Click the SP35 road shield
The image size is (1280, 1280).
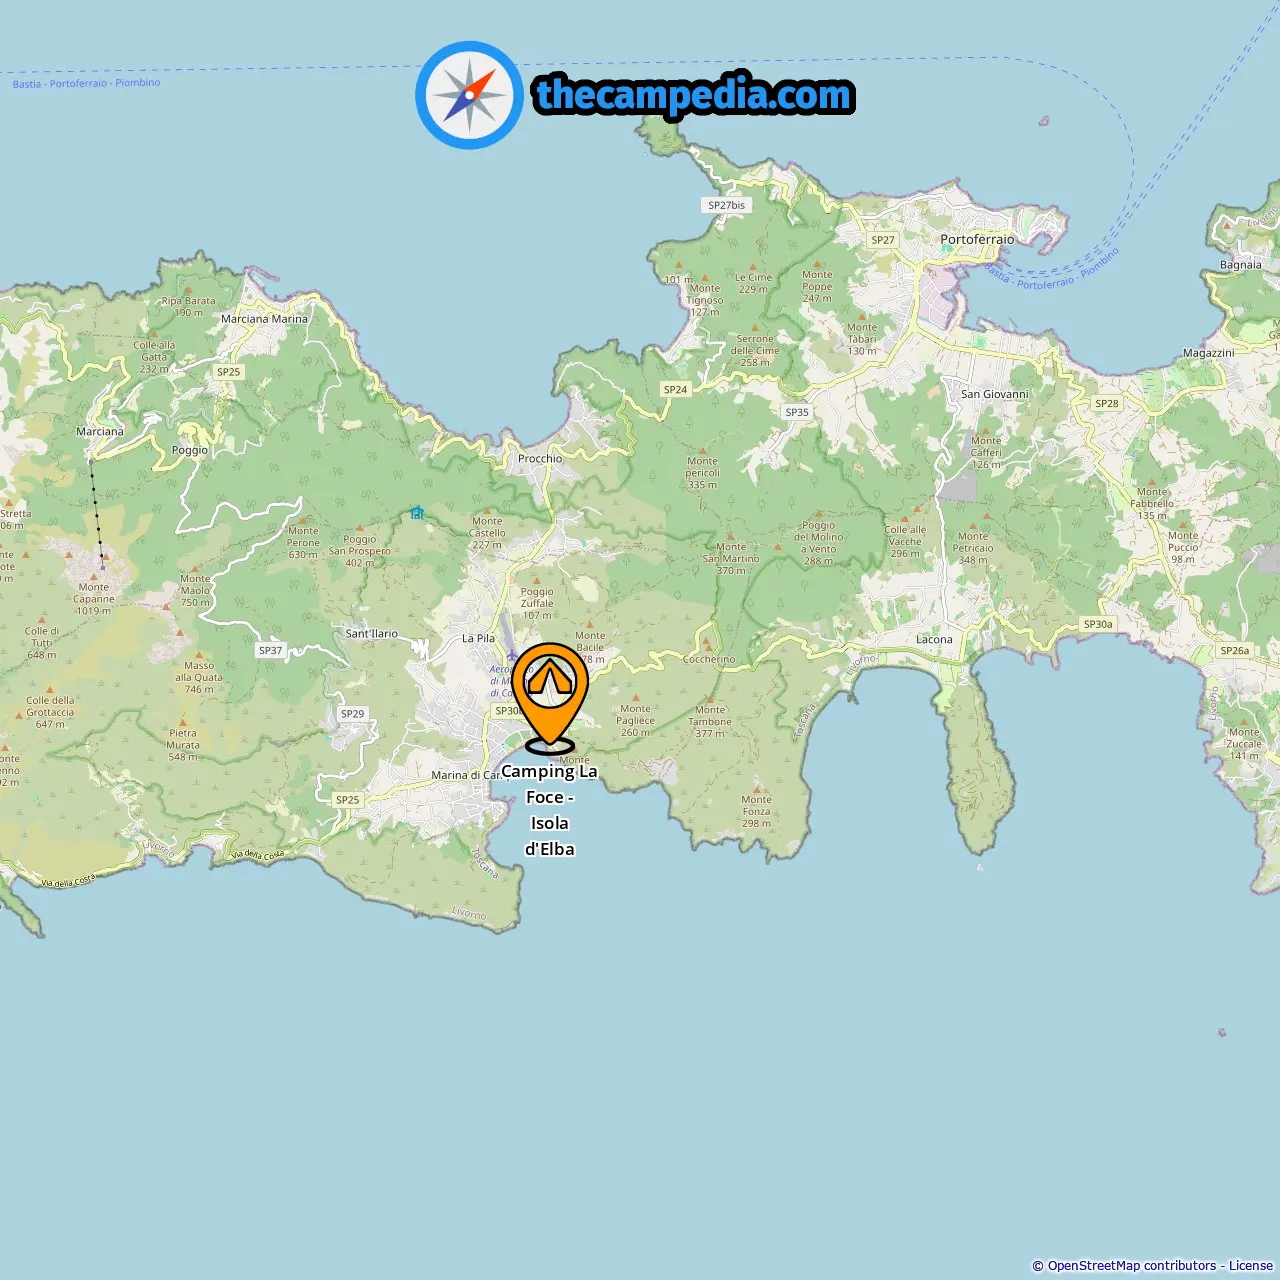pos(796,412)
